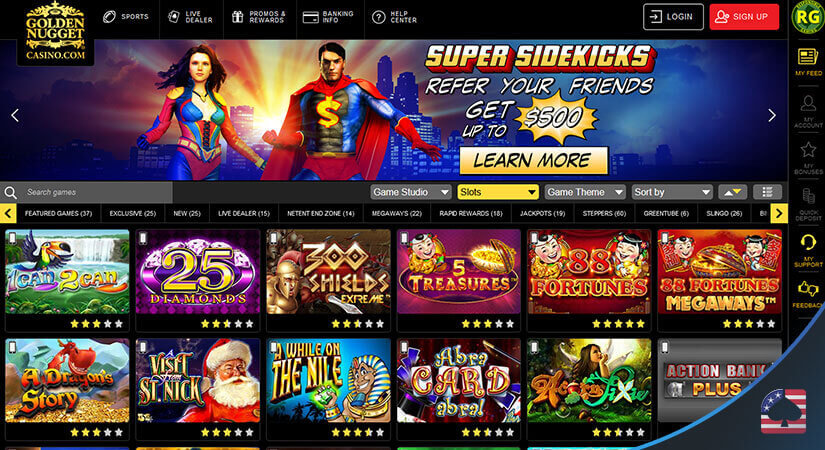Open the Game Theme dropdown

[585, 192]
